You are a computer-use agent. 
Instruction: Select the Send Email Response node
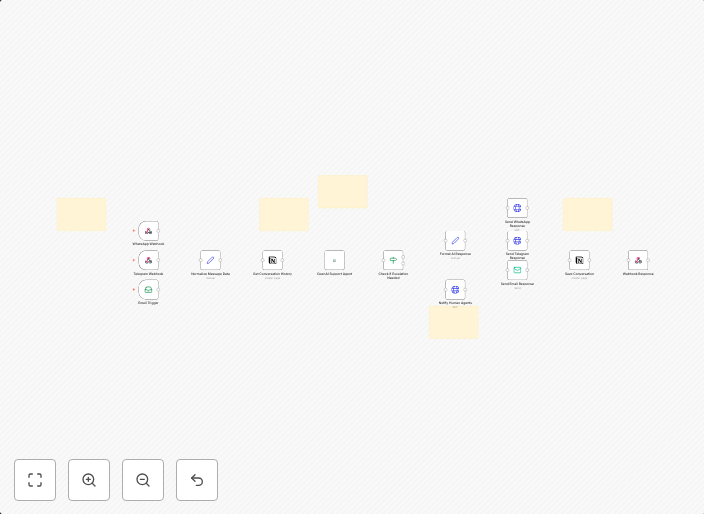(x=517, y=270)
